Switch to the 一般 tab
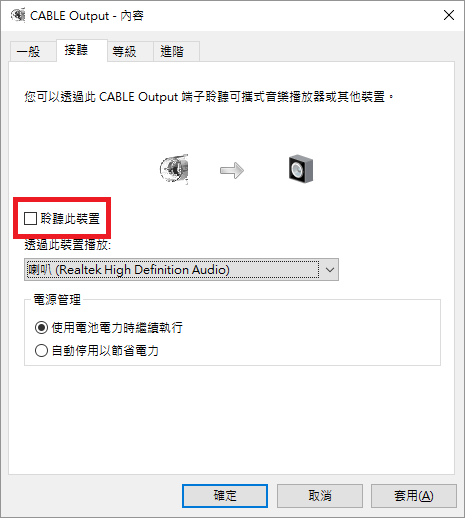The width and height of the screenshot is (465, 518). [x=33, y=52]
